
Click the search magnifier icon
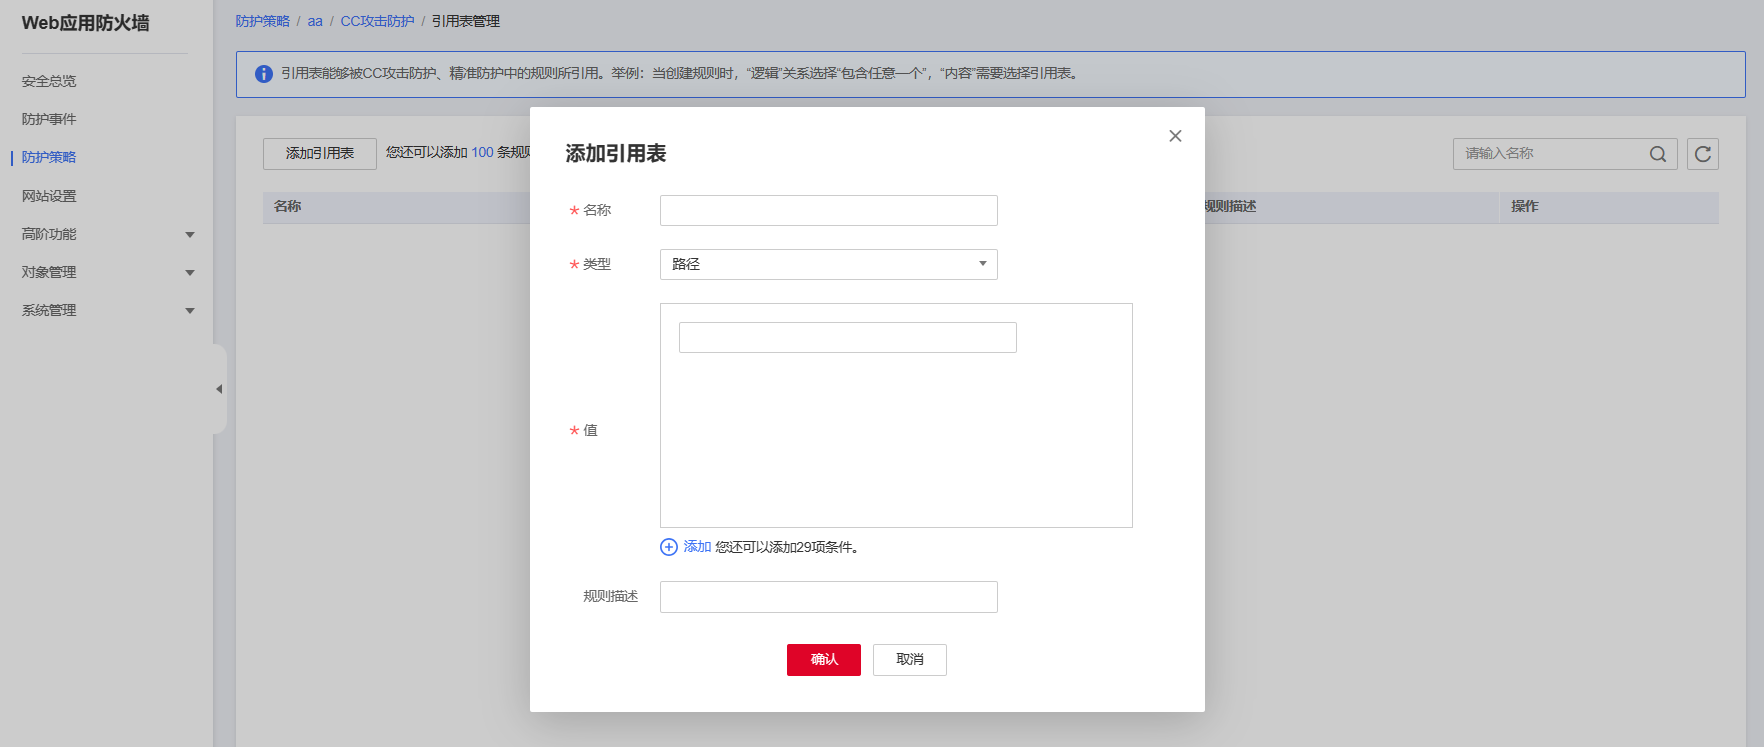1658,154
